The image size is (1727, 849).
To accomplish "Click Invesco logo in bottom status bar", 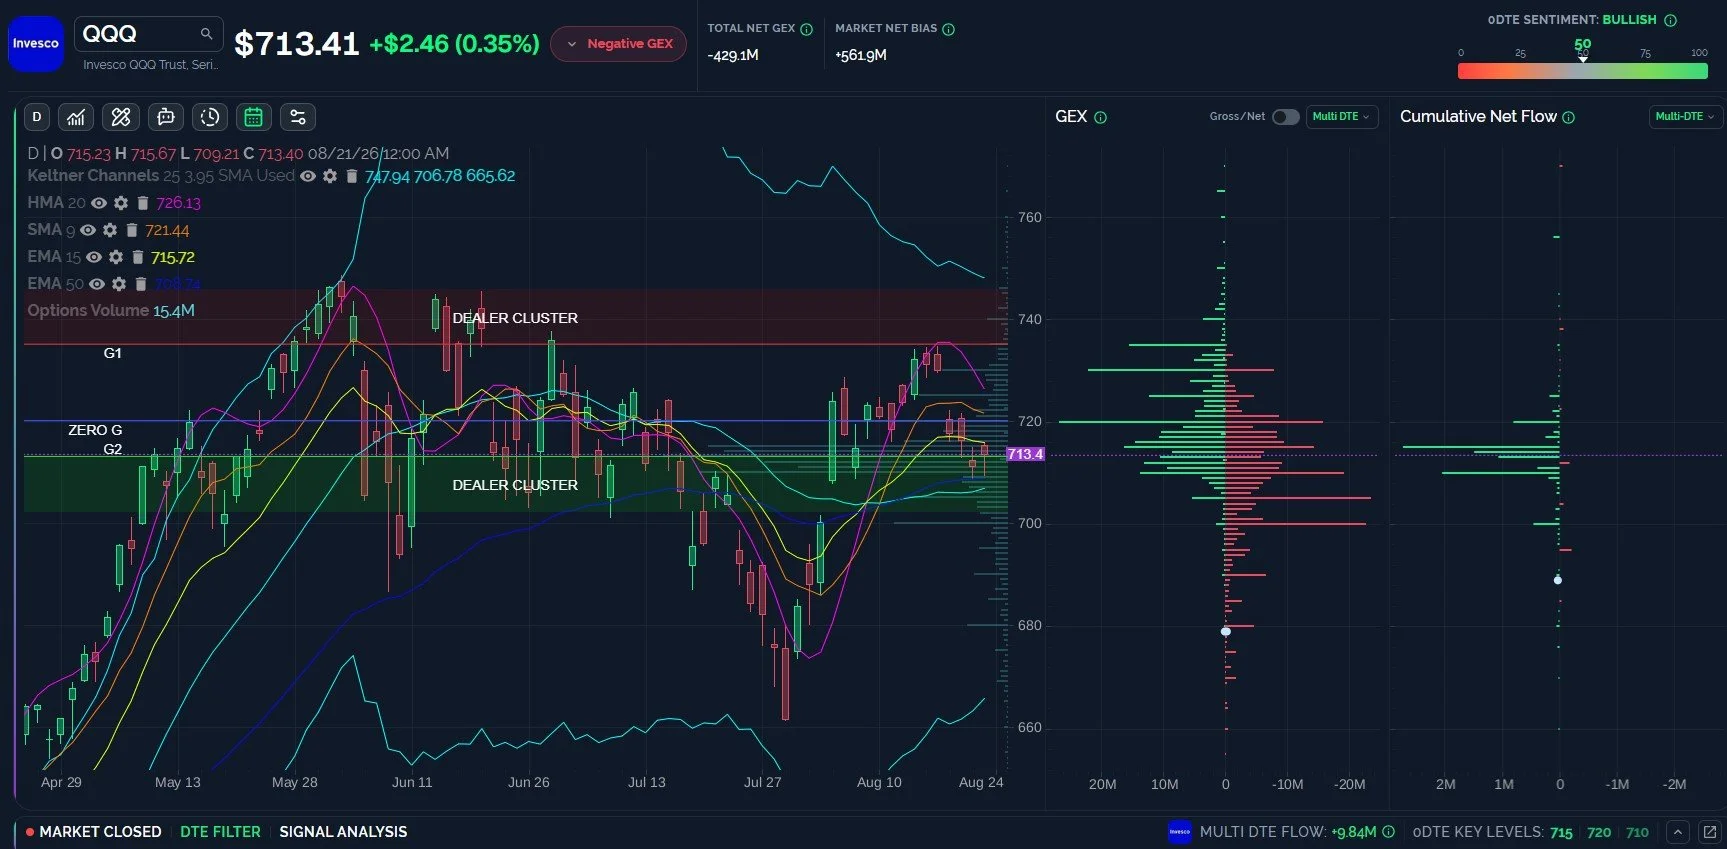I will coord(1180,832).
